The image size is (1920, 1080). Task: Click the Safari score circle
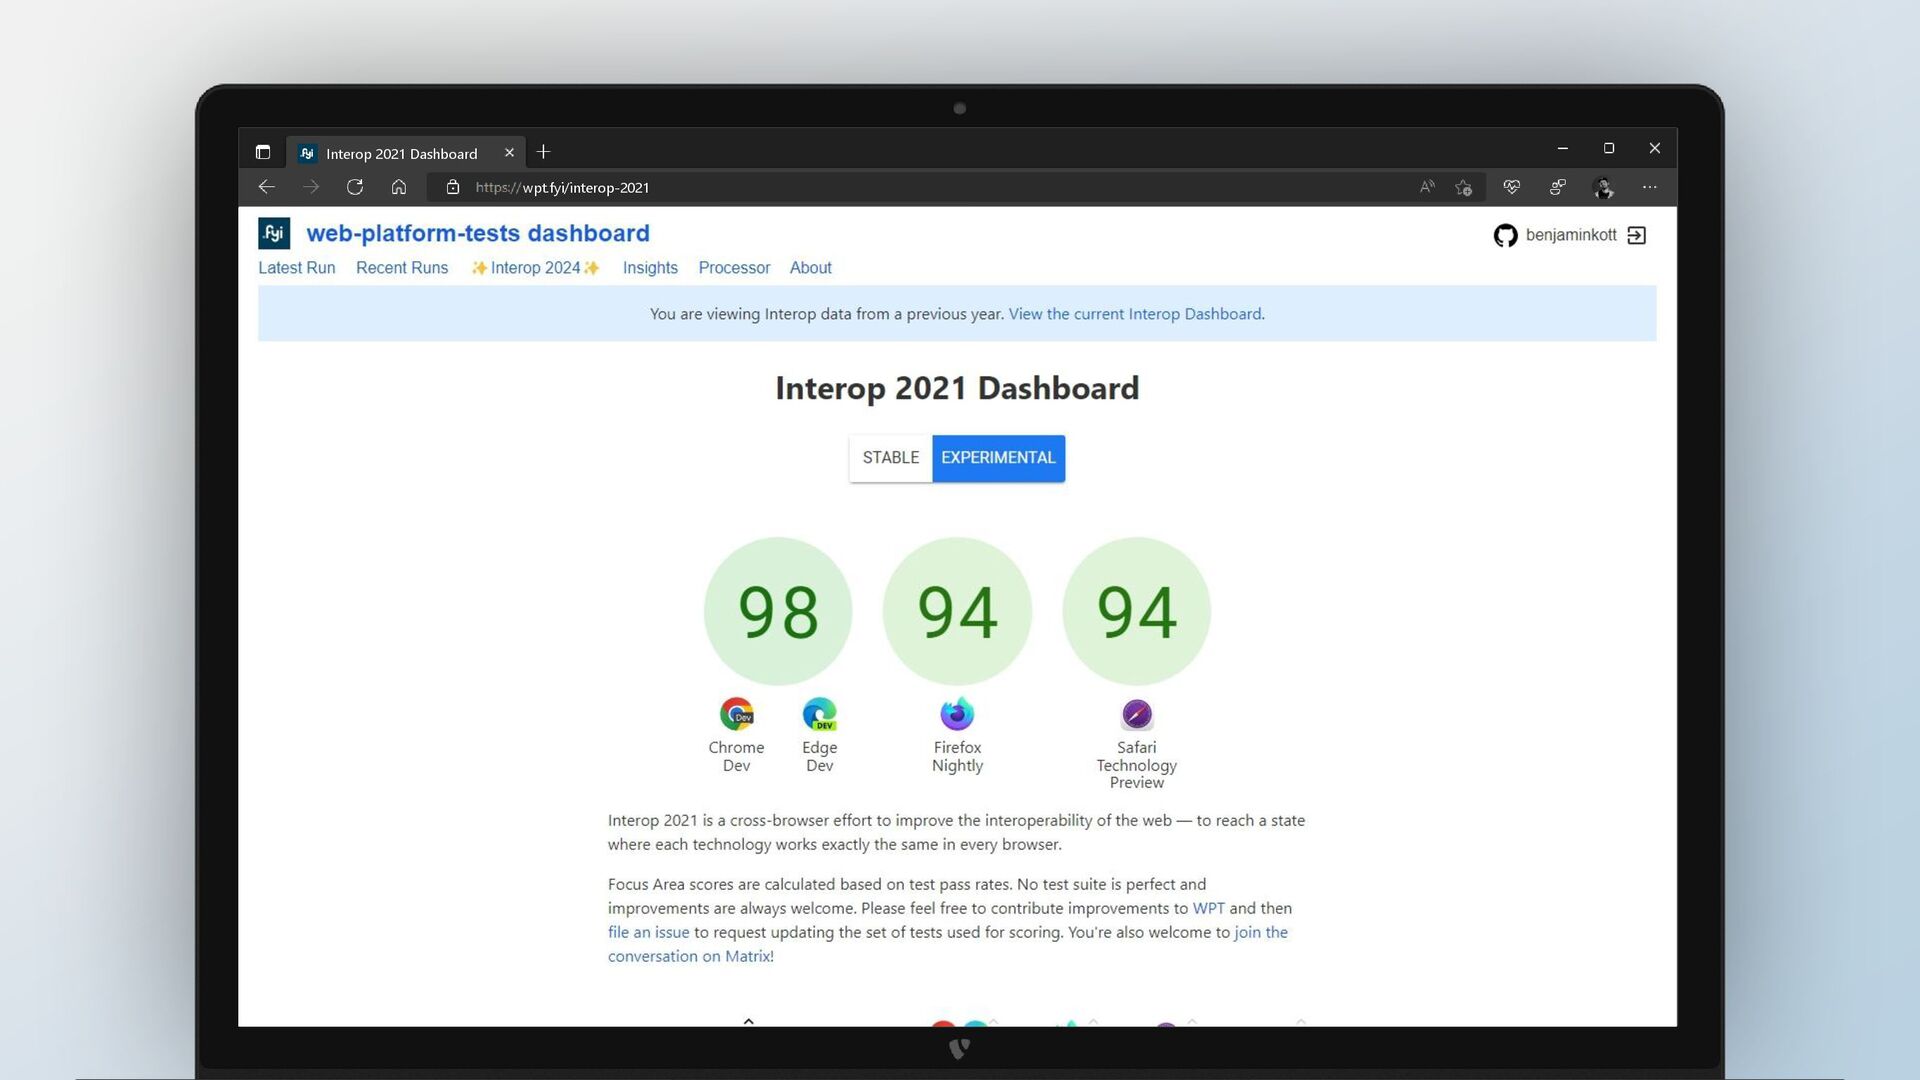coord(1136,611)
